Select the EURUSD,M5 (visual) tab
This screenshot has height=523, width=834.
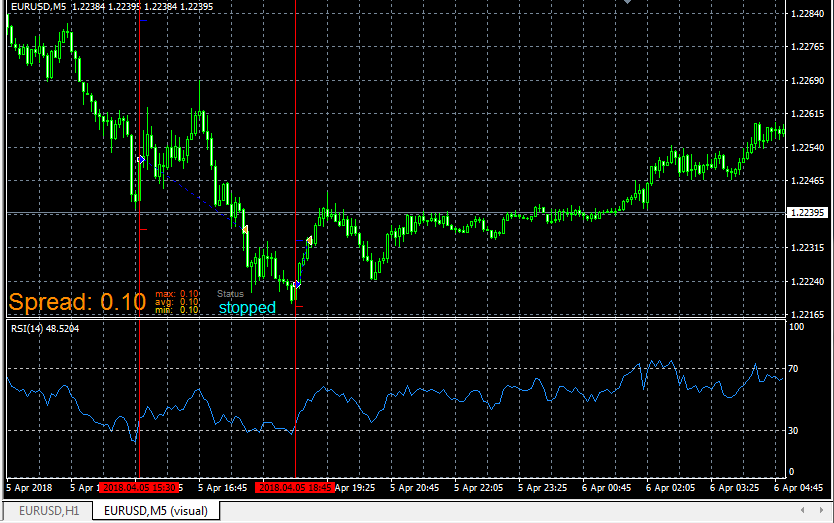click(x=156, y=511)
